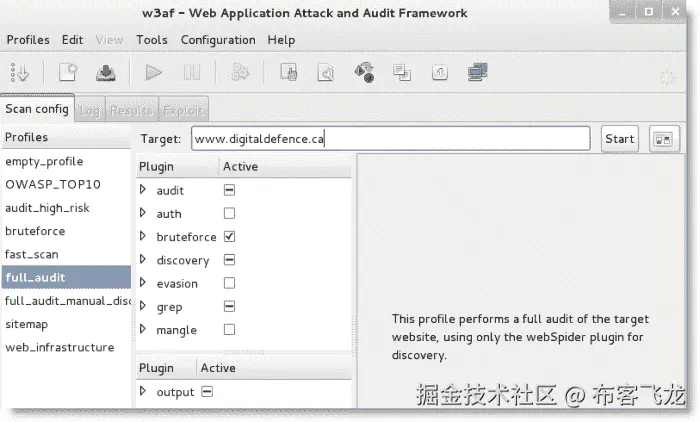Viewport: 700px width, 422px height.
Task: Click the Start button next to Target
Action: 620,139
